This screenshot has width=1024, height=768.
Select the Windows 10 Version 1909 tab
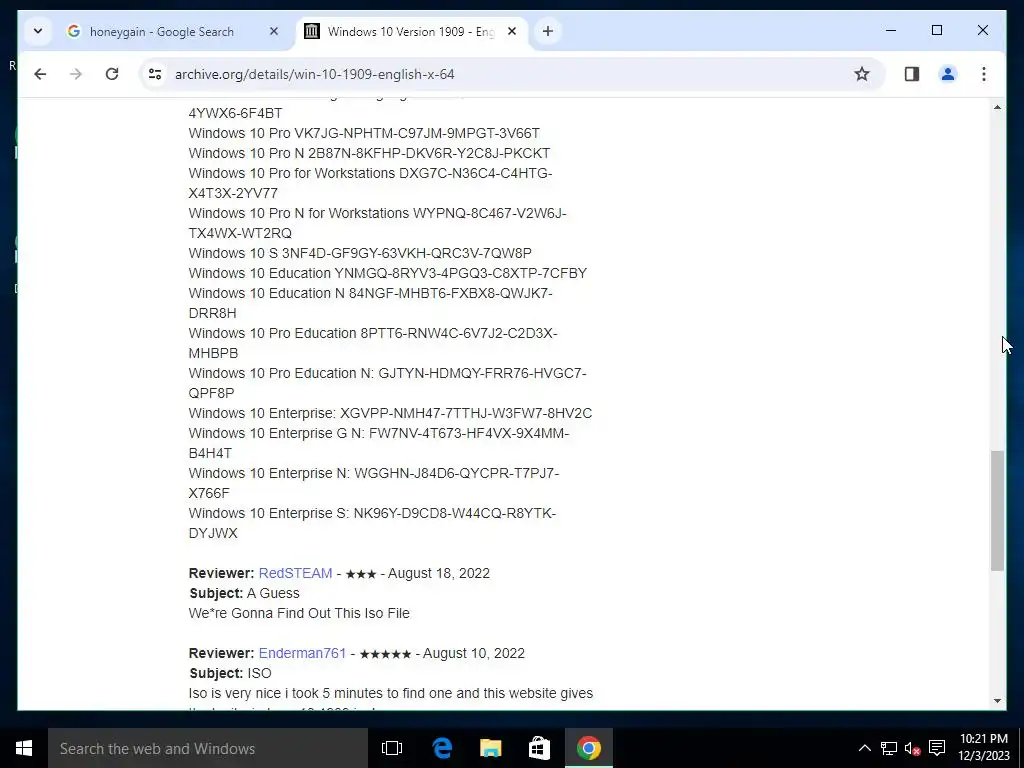(x=412, y=31)
